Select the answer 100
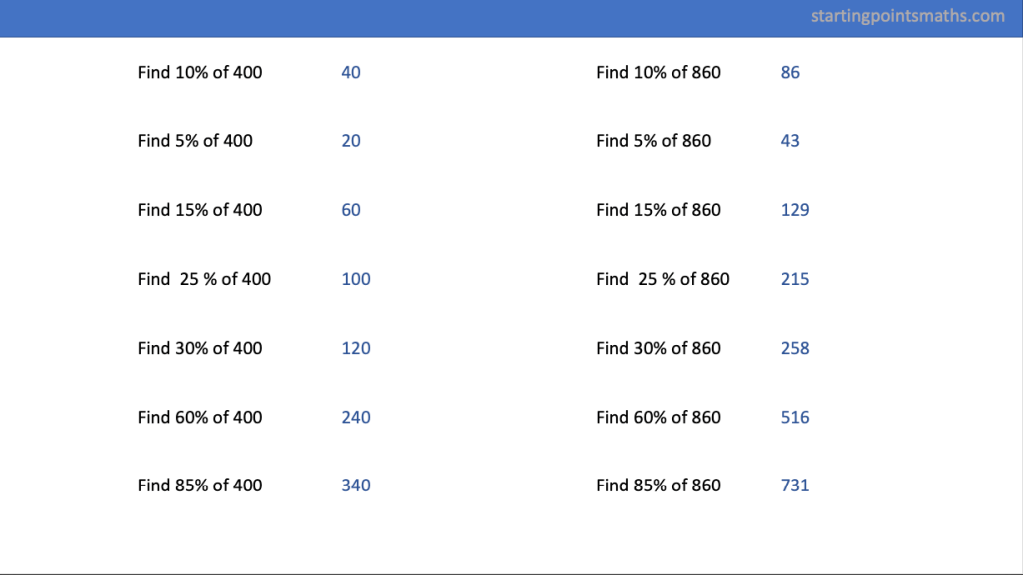The height and width of the screenshot is (575, 1023). [356, 279]
